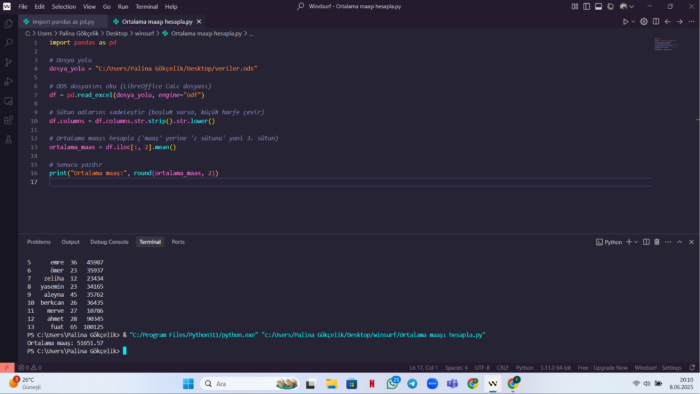Select the Terminal panel tab
700x394 pixels.
click(150, 242)
